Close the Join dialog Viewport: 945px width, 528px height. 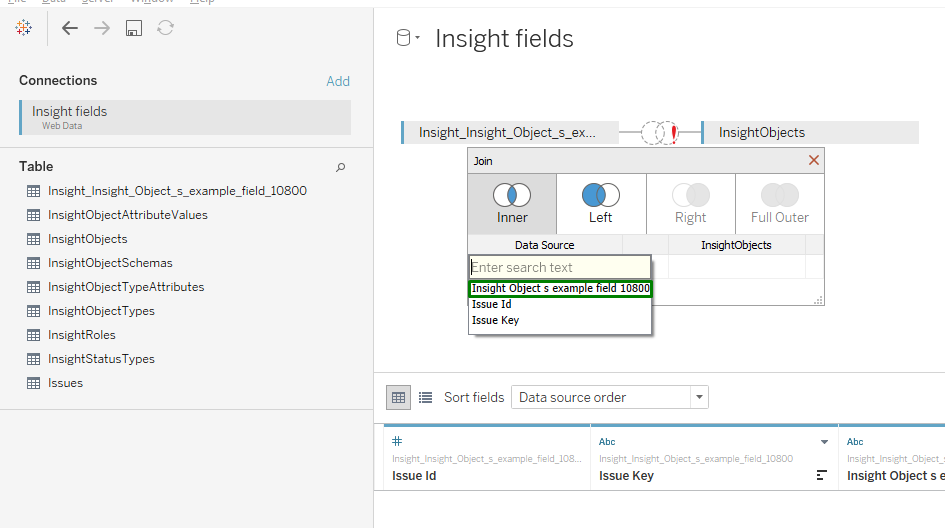[x=814, y=160]
